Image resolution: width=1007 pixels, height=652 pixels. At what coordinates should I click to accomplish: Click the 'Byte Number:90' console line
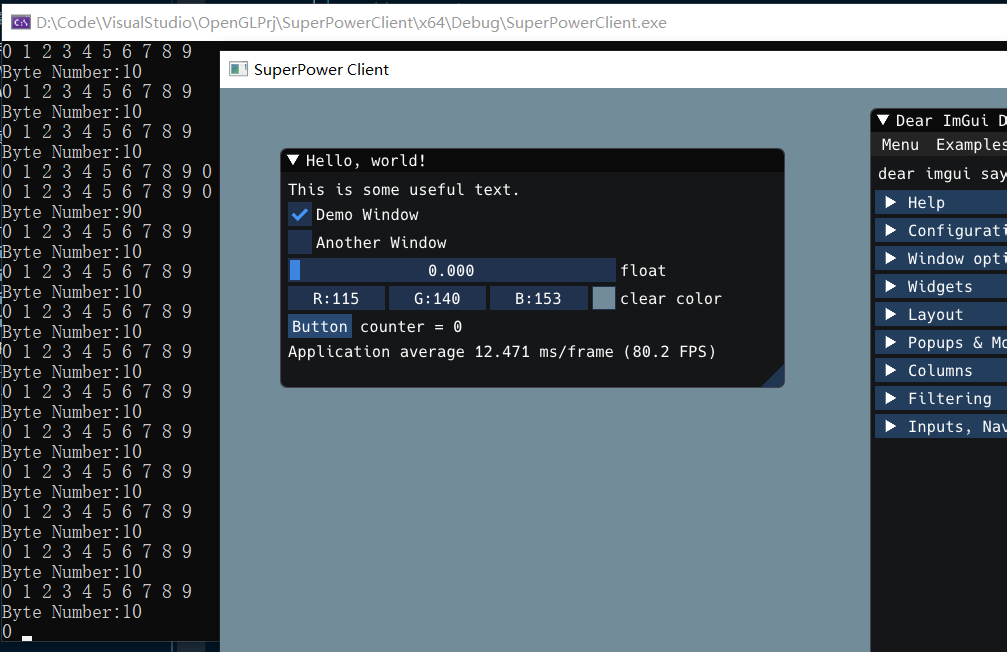pos(72,211)
